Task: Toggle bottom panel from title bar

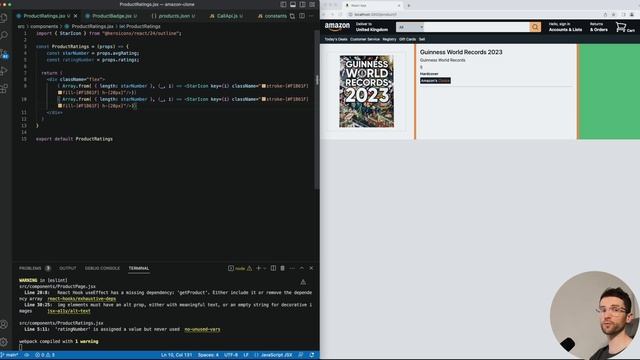Action: click(293, 4)
